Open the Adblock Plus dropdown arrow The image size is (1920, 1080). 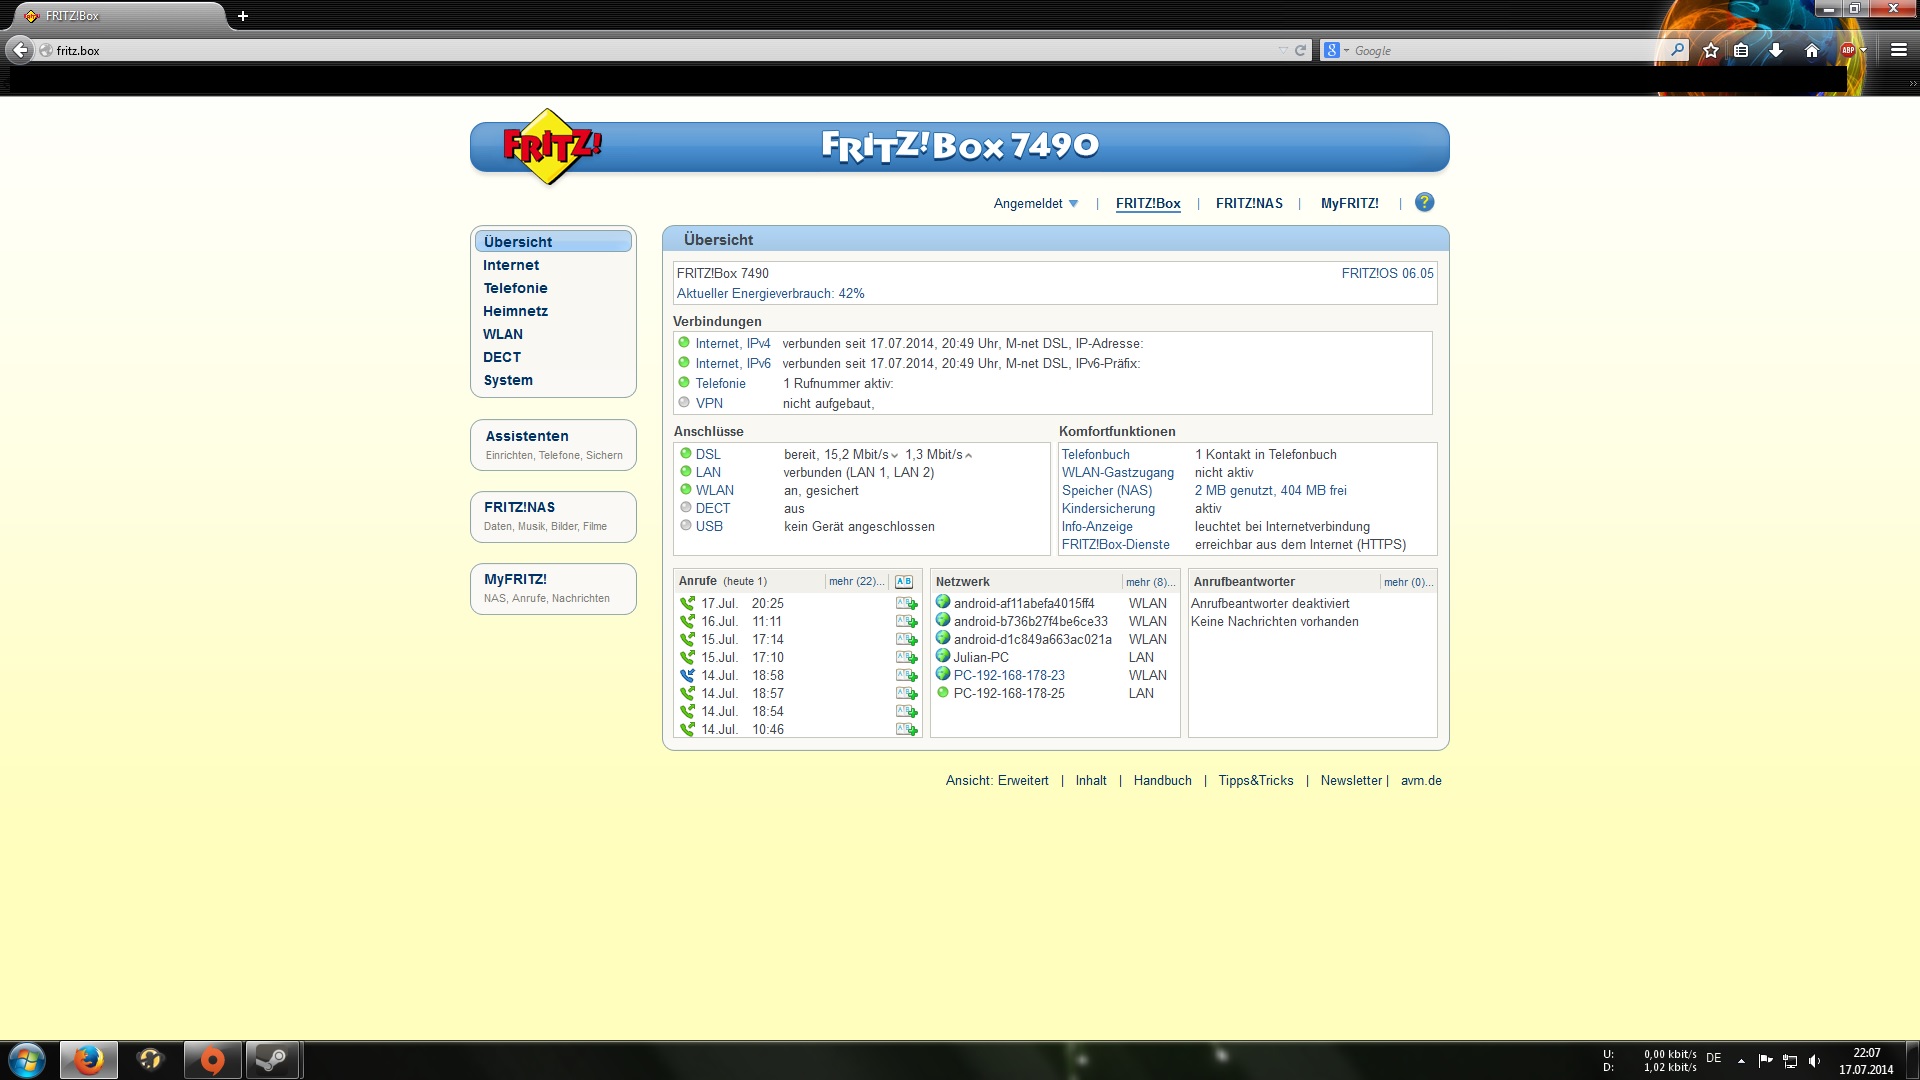pyautogui.click(x=1864, y=51)
